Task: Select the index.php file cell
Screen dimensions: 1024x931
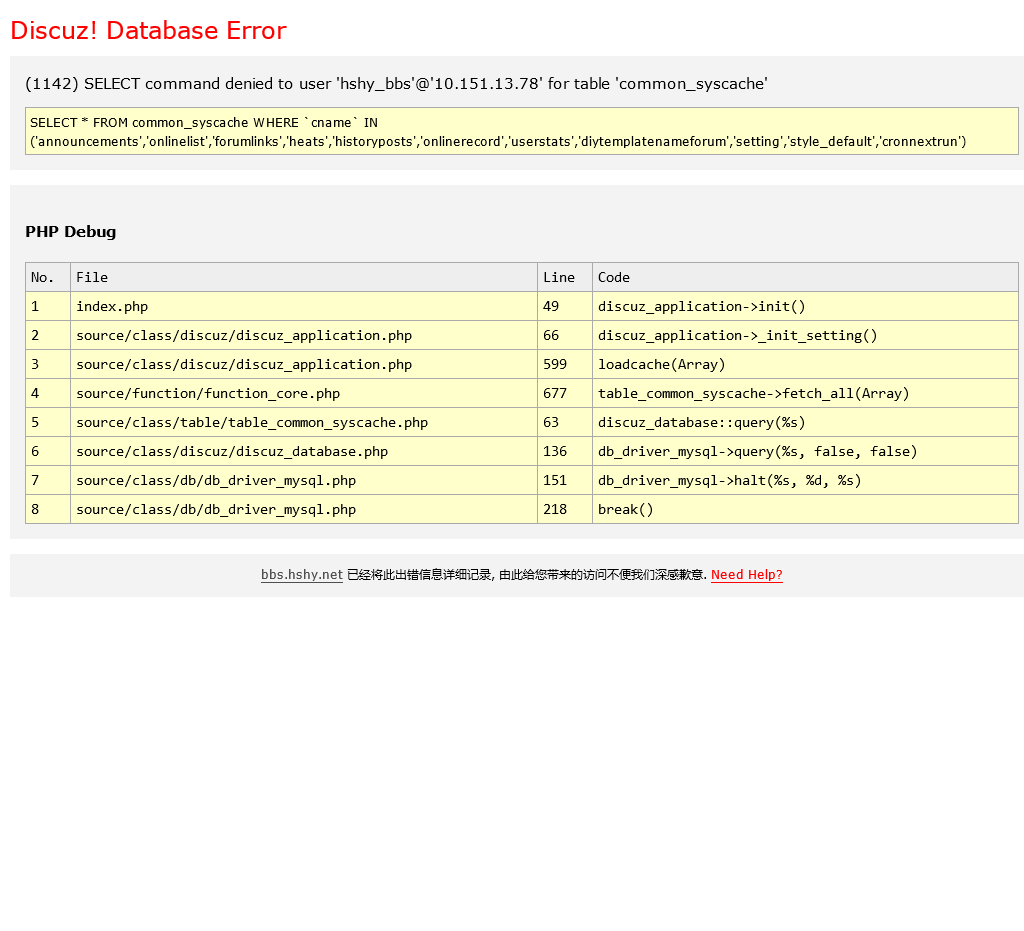Action: click(112, 306)
